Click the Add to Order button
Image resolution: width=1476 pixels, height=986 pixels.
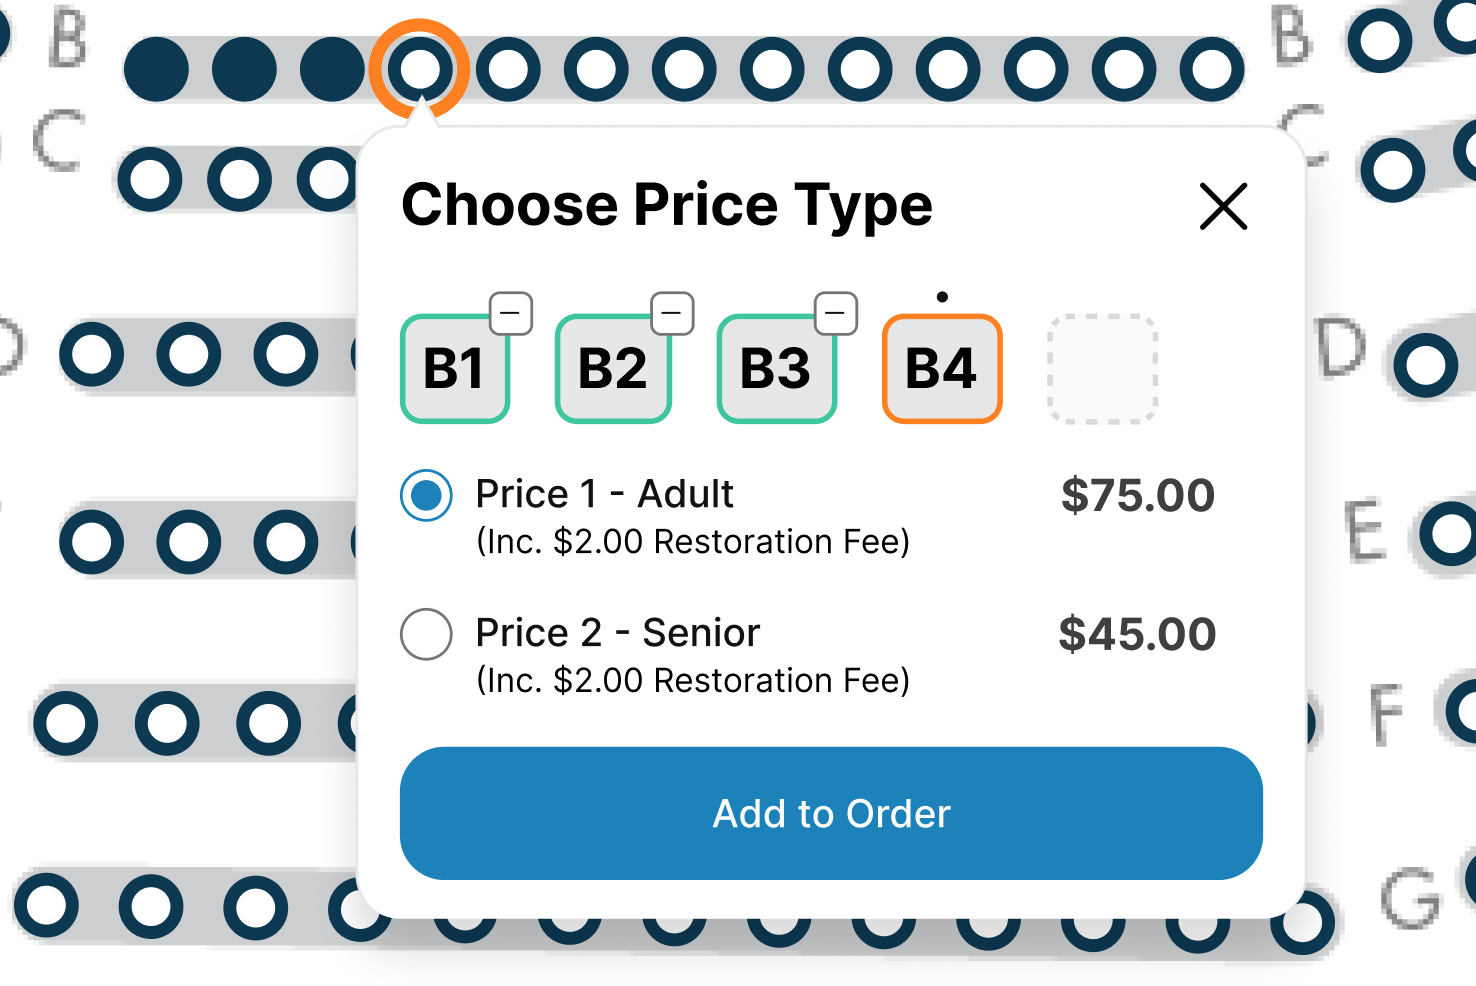[x=830, y=813]
